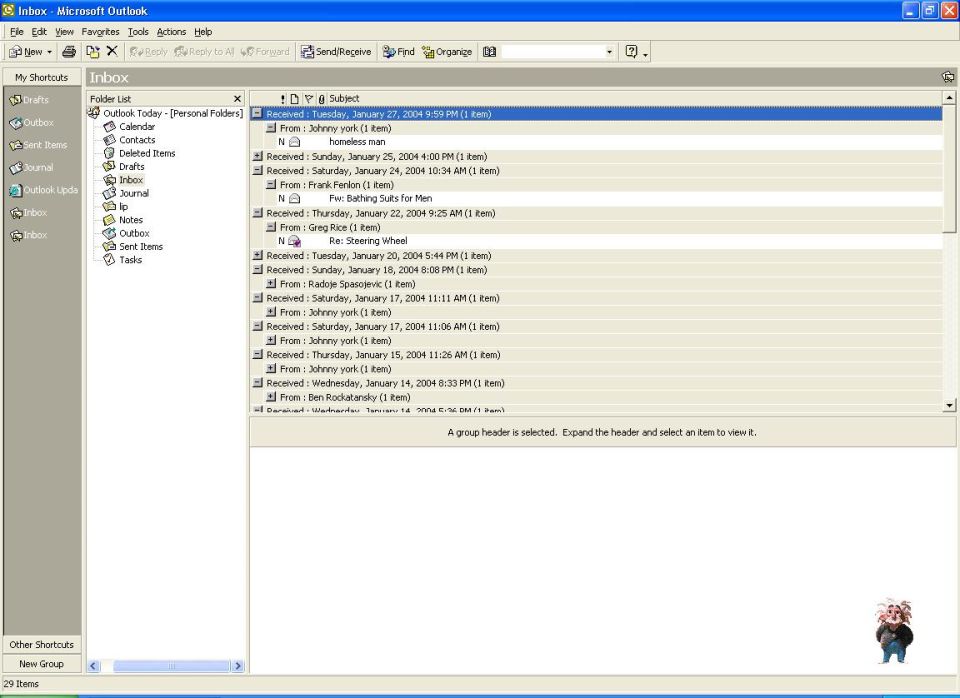
Task: Open Drafts shortcut in Outlook bar
Action: (29, 100)
